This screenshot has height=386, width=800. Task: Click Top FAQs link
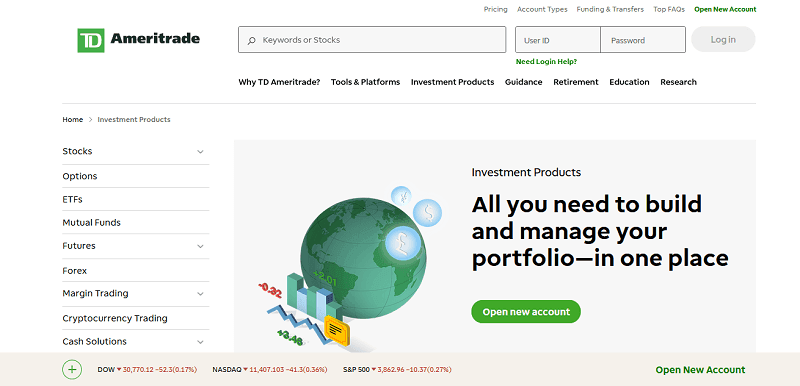[669, 9]
